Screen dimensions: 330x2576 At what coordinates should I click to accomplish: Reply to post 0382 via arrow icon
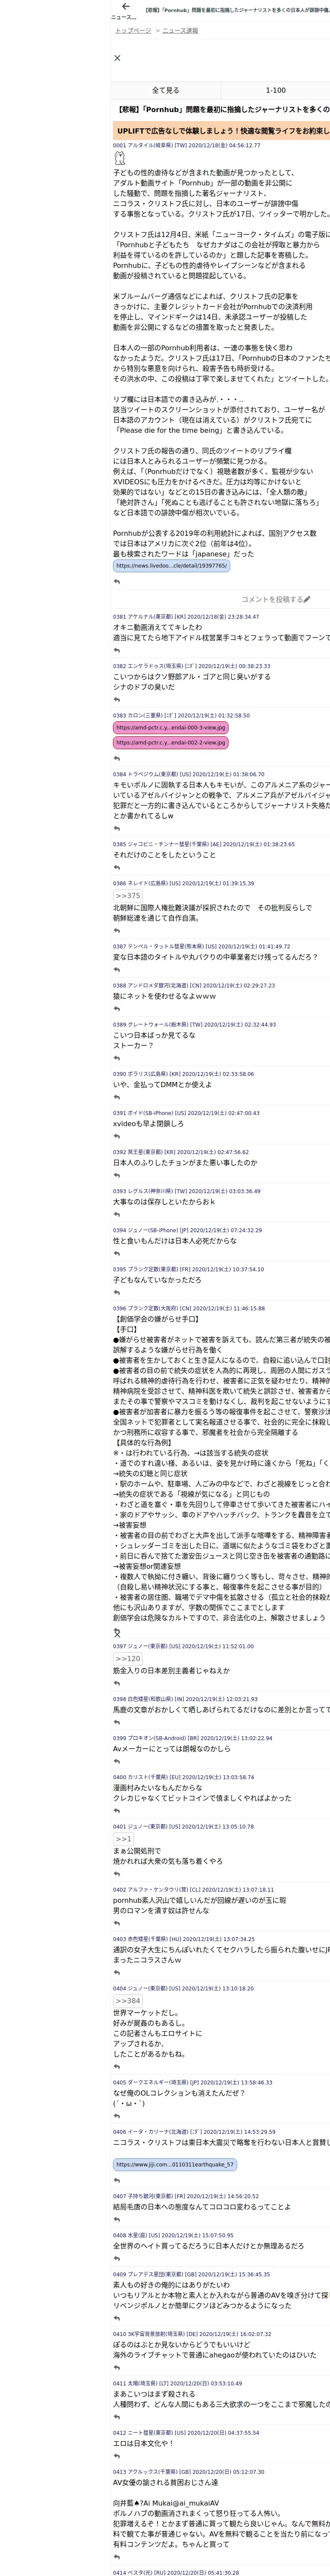[x=117, y=700]
